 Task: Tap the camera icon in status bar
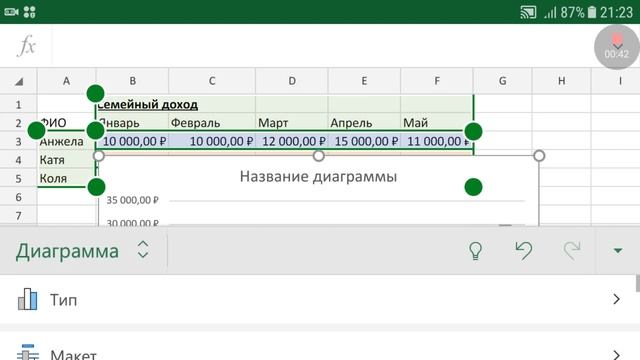coord(11,12)
